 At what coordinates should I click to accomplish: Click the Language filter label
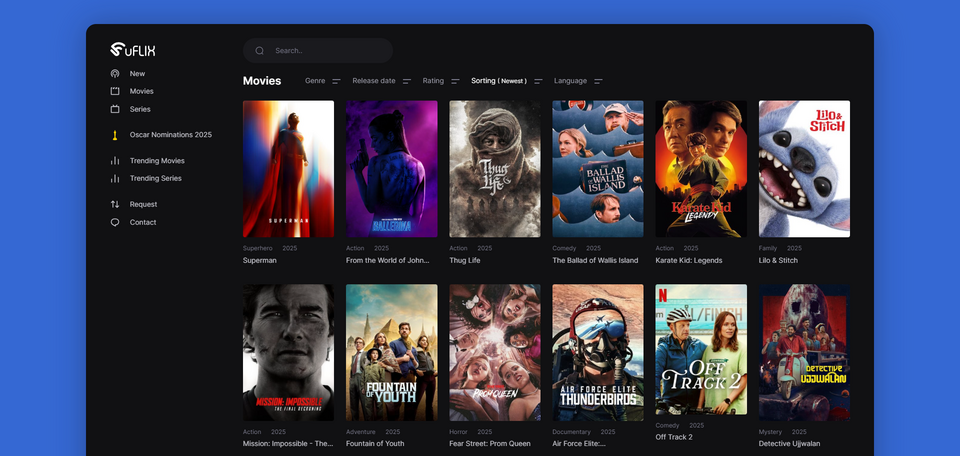click(571, 81)
